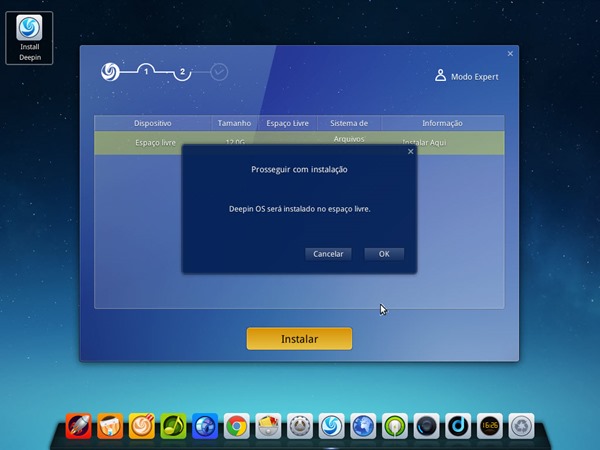Open the blue globe browser dock icon
This screenshot has width=600, height=450.
[x=363, y=426]
